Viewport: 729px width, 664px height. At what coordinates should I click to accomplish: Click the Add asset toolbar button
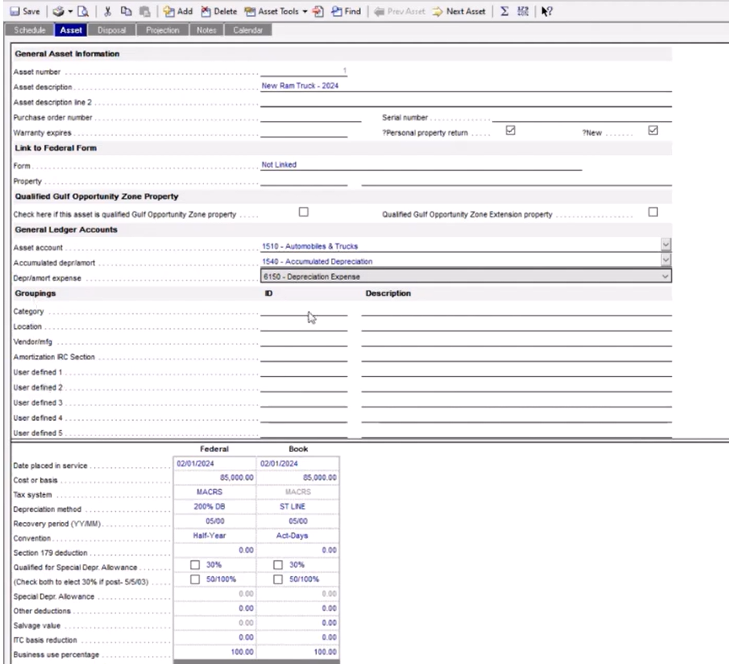pos(178,10)
